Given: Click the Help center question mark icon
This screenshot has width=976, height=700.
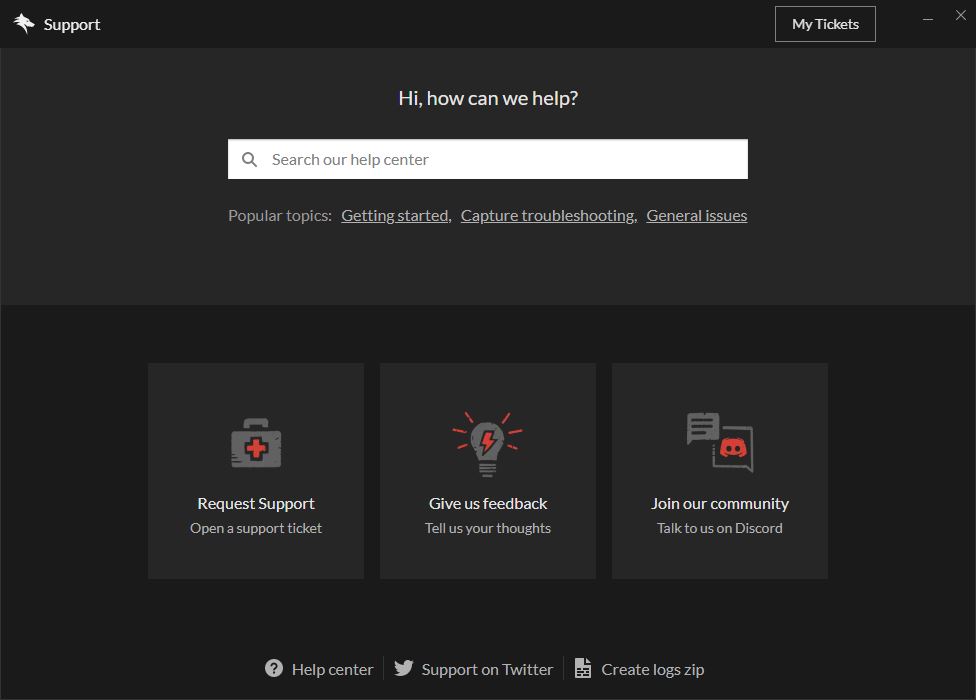Looking at the screenshot, I should (274, 668).
